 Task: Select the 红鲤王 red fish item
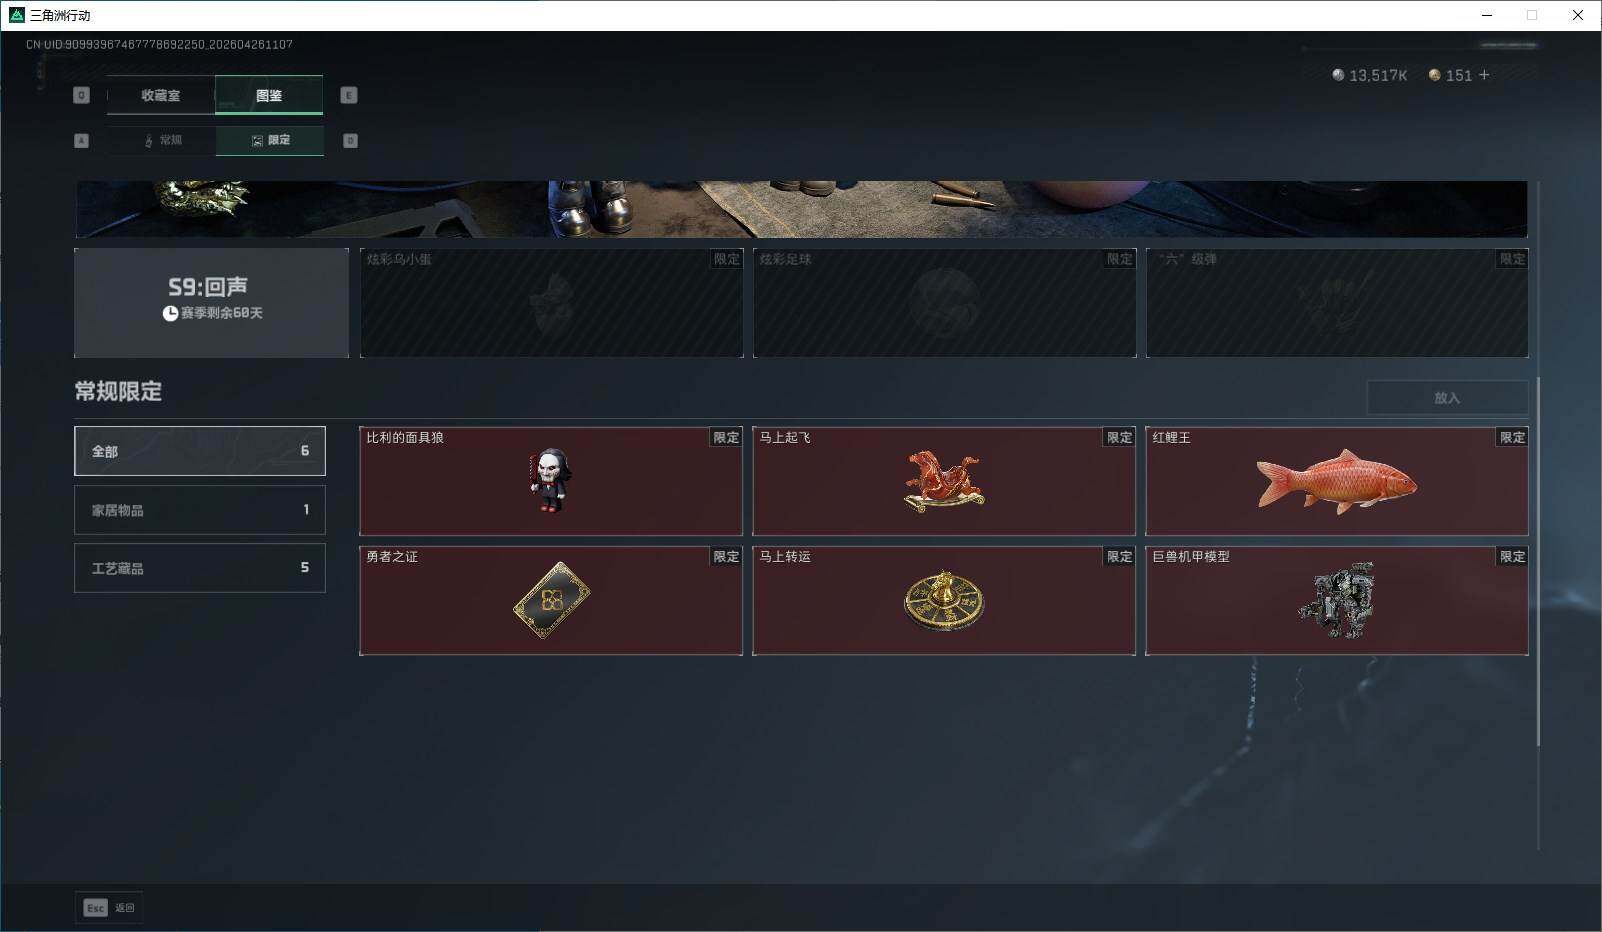click(1337, 481)
